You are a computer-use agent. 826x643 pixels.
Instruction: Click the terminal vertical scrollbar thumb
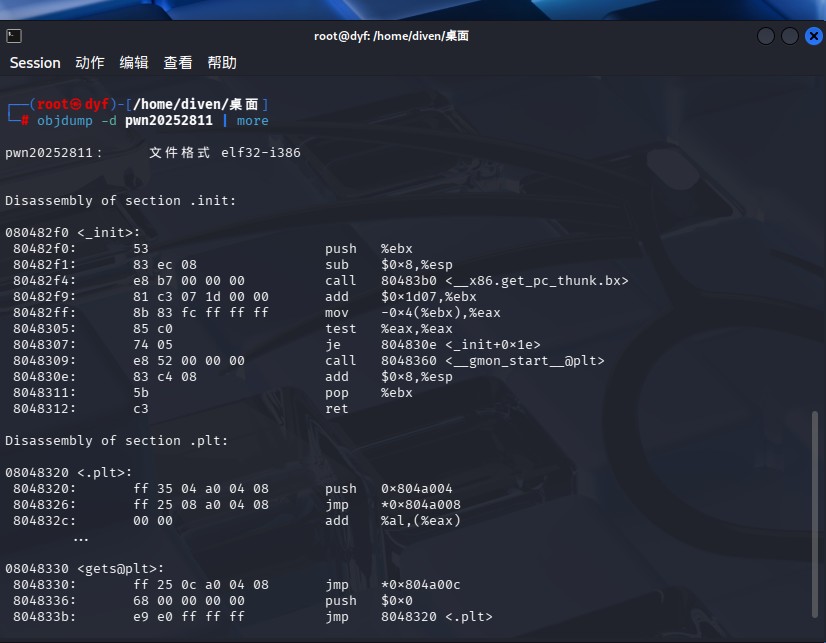pos(815,513)
